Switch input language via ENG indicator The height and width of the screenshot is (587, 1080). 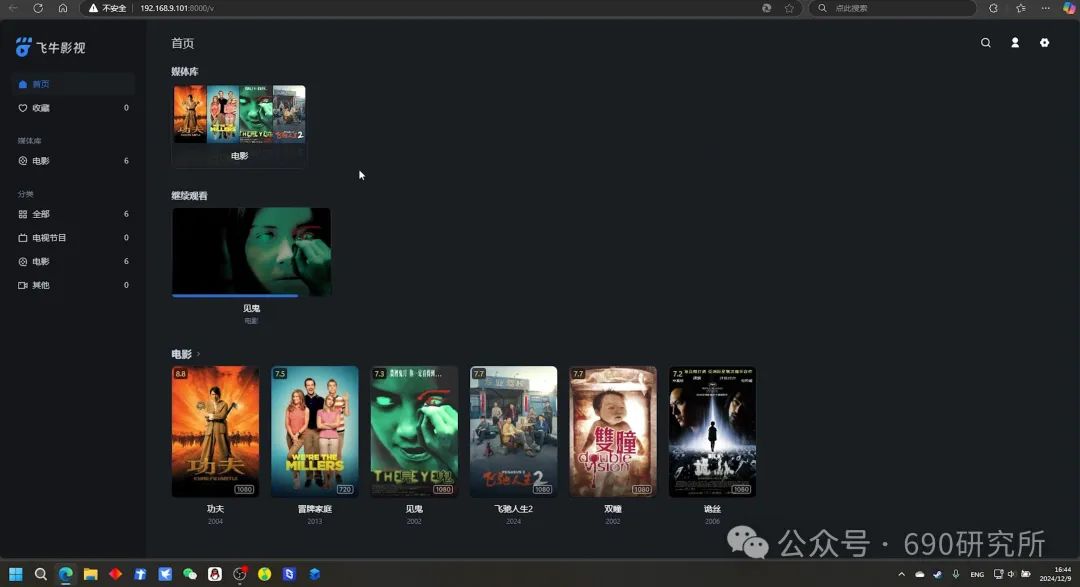(977, 574)
